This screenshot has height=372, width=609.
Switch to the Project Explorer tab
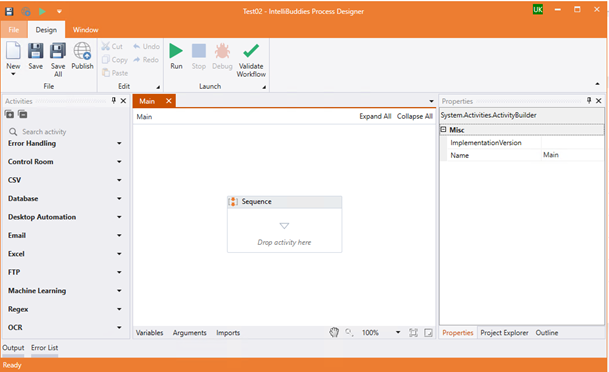504,333
